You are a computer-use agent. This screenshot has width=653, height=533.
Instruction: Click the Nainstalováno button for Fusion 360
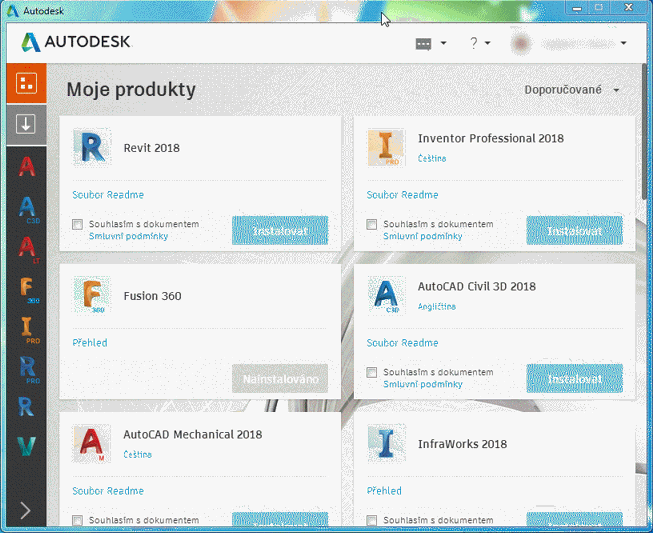point(280,379)
